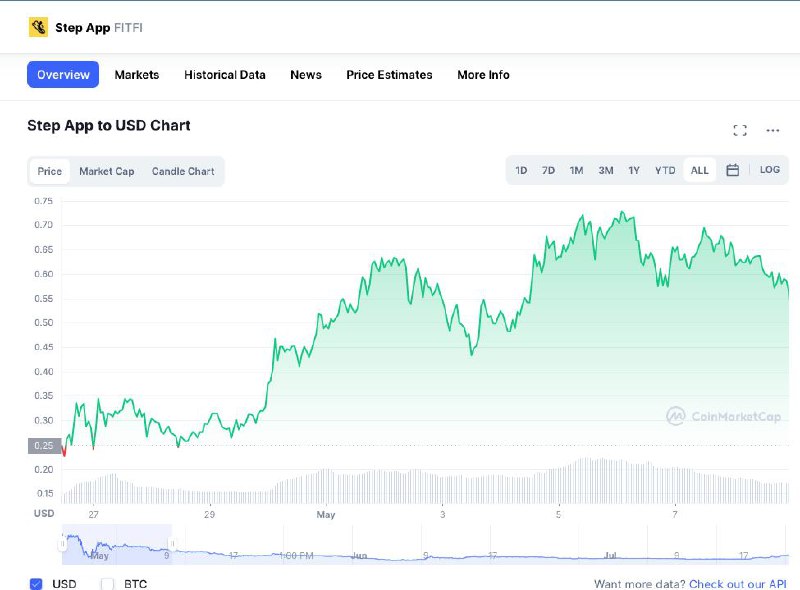
Task: Follow the Check out our API link
Action: tap(738, 584)
